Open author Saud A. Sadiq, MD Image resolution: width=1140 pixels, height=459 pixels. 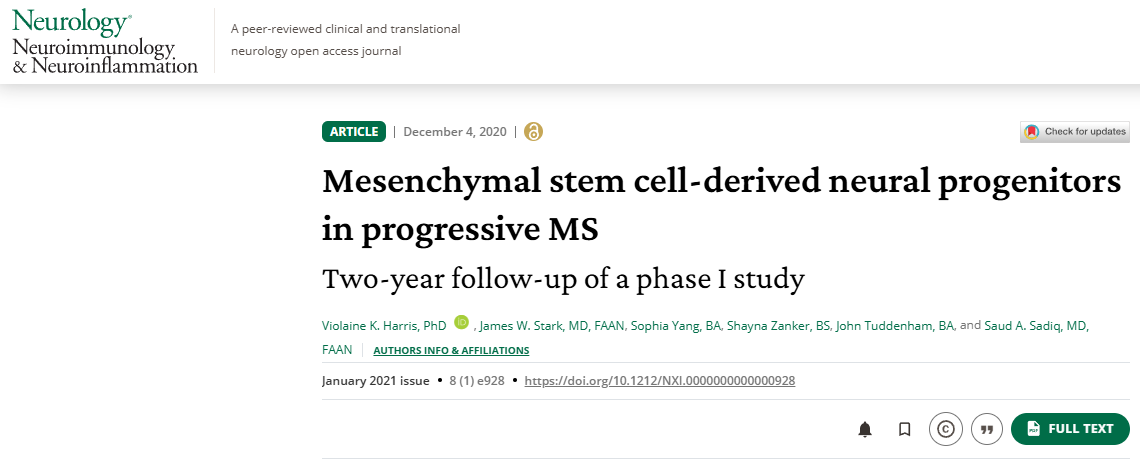click(1036, 327)
